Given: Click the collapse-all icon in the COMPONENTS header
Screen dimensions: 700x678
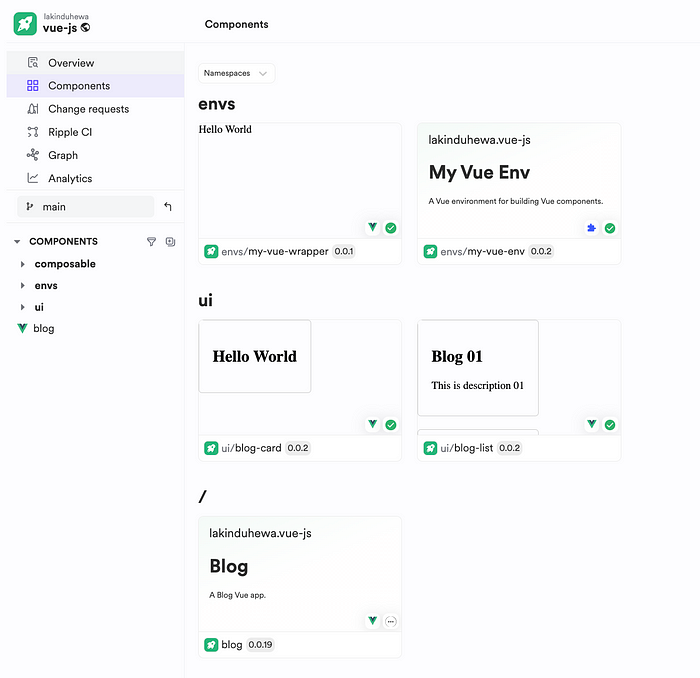Looking at the screenshot, I should 171,241.
